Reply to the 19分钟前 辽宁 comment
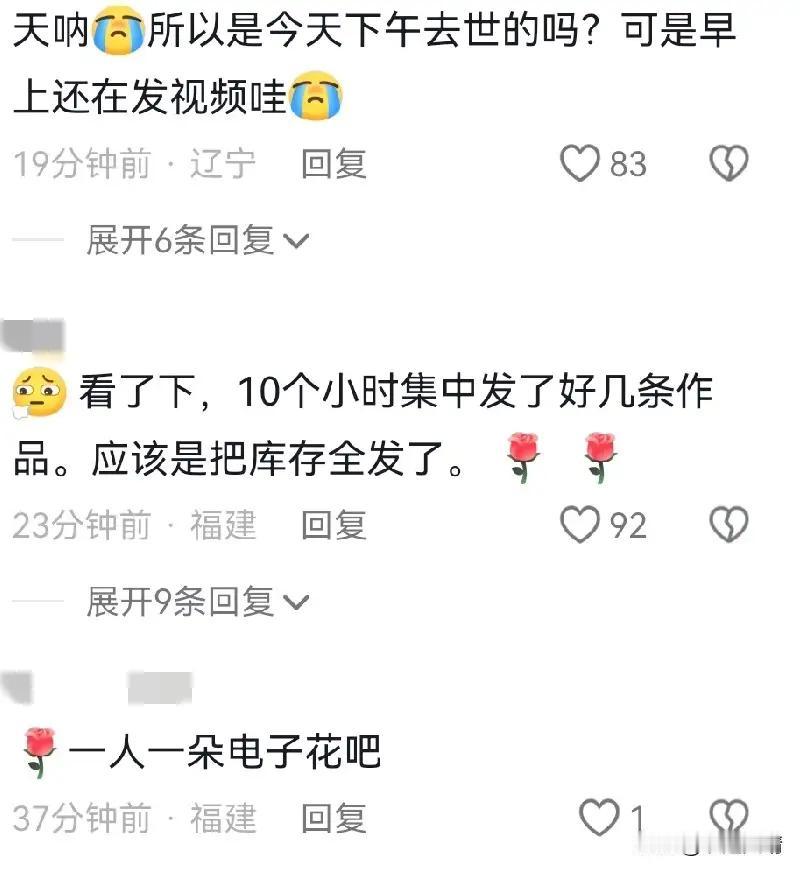The image size is (800, 872). (x=334, y=164)
